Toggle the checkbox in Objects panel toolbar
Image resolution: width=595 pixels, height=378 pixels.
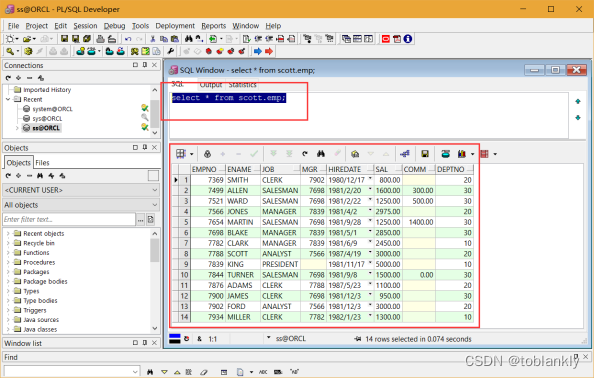(x=153, y=176)
